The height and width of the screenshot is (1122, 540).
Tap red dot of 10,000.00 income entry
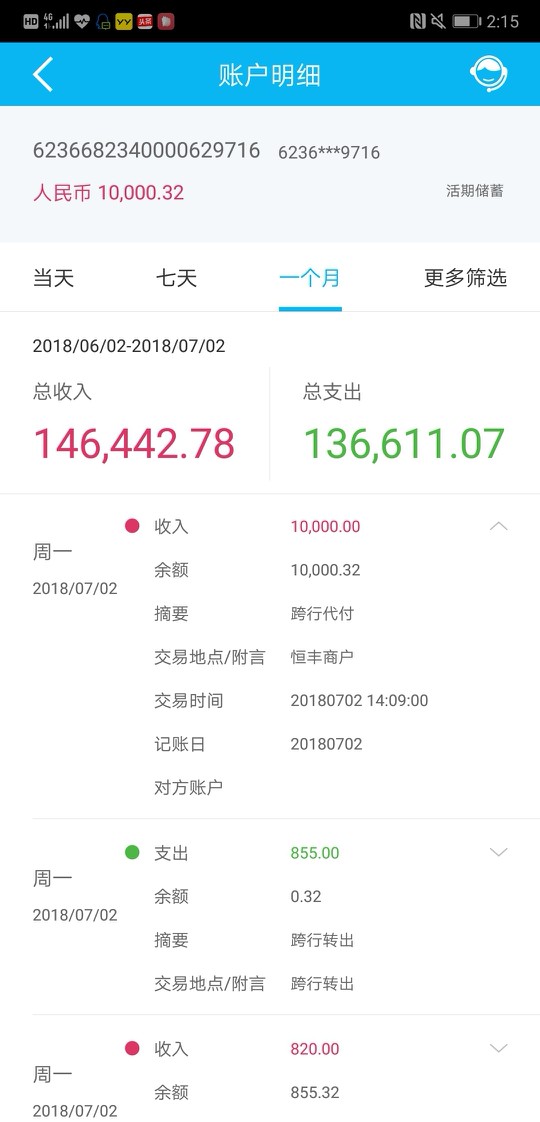132,527
